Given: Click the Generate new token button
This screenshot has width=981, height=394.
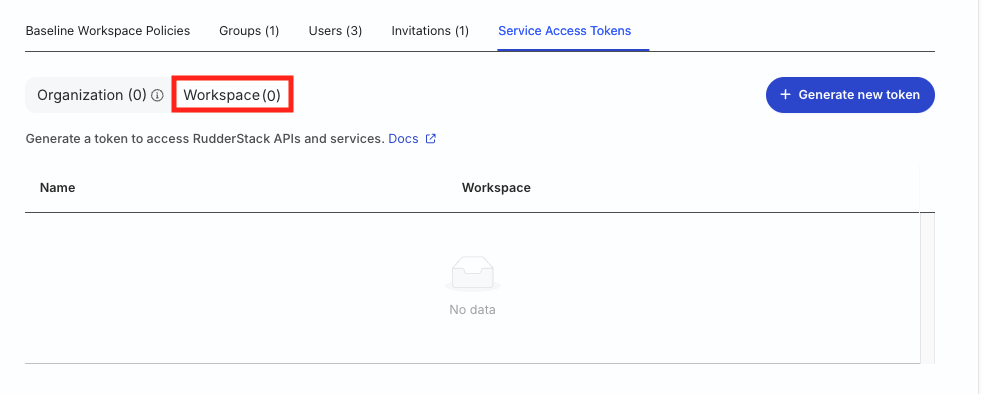Looking at the screenshot, I should pos(850,95).
